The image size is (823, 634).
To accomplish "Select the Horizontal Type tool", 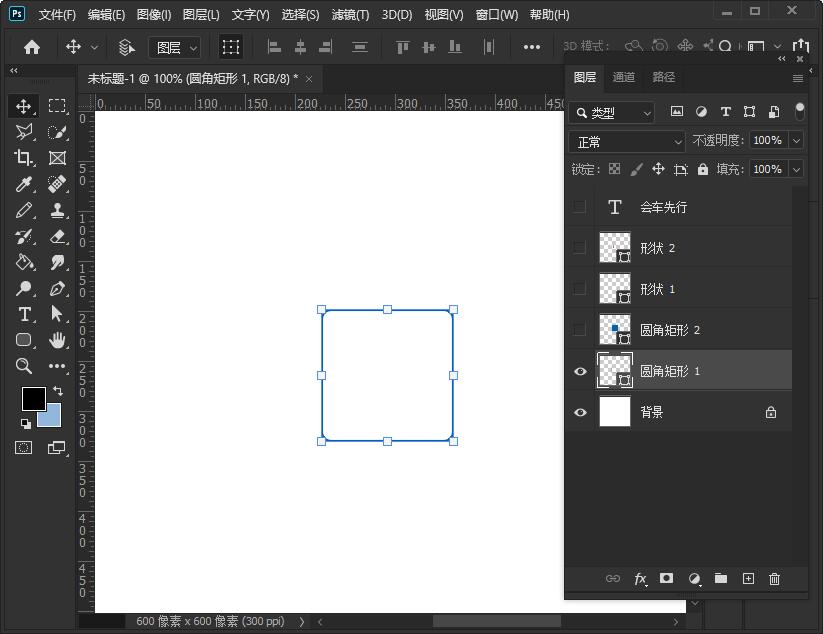I will pyautogui.click(x=24, y=314).
